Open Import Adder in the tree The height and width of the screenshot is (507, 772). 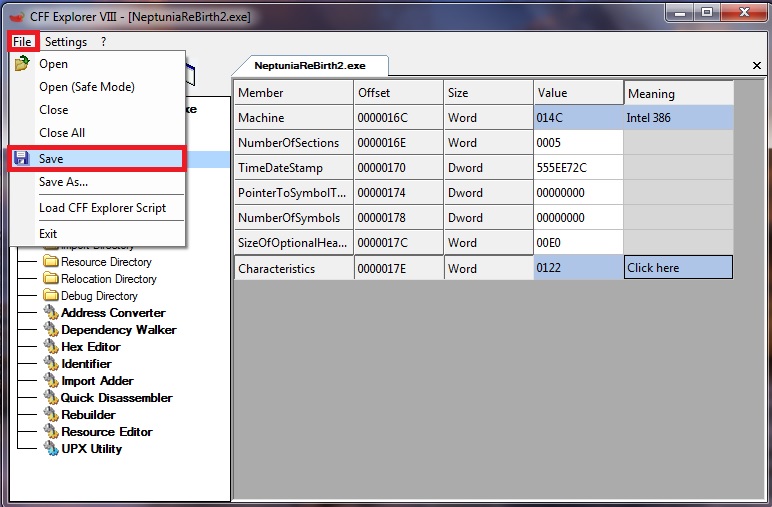coord(97,380)
